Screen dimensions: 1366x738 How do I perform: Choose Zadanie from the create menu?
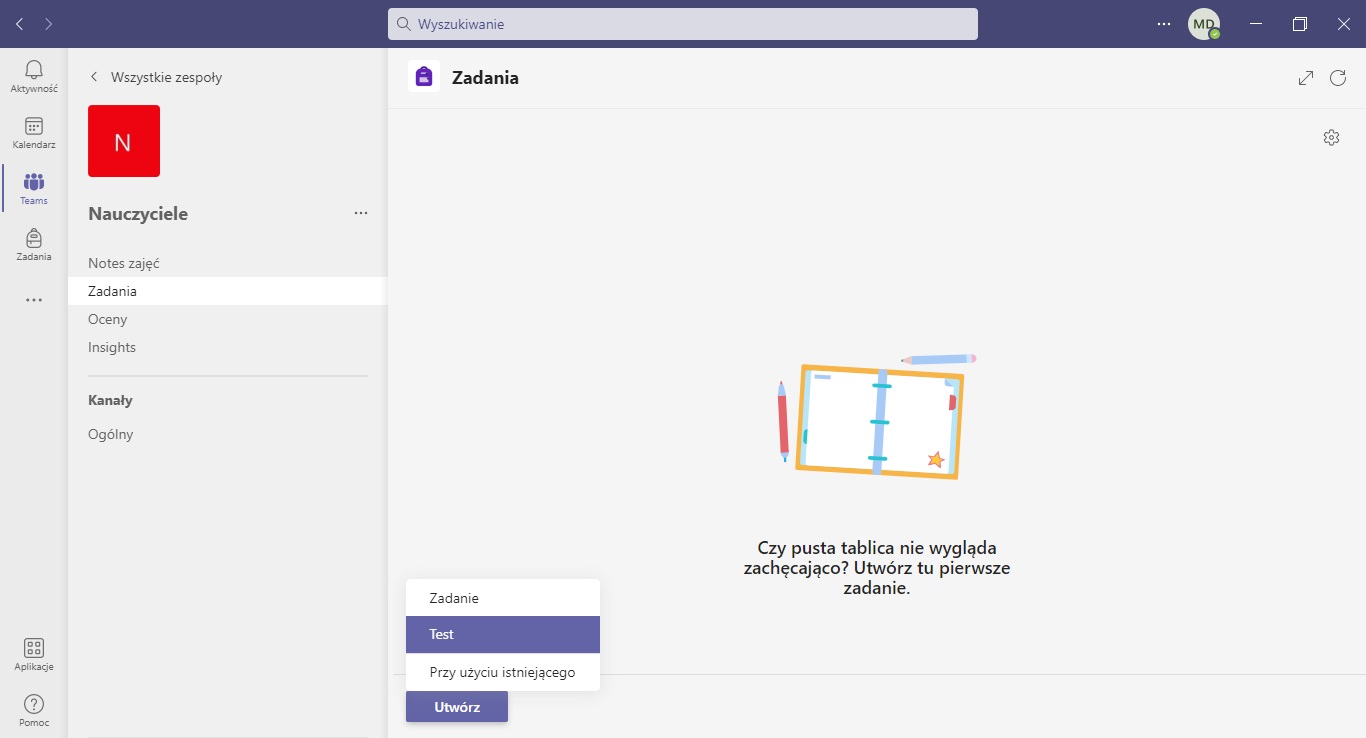click(502, 598)
